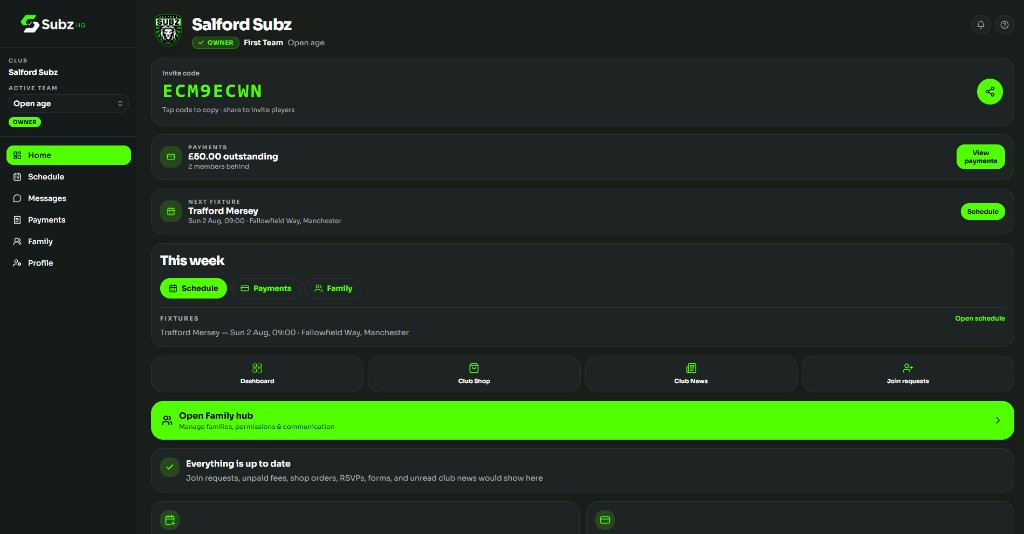Click the Owner badge in sidebar
Viewport: 1024px width, 534px height.
(x=25, y=122)
